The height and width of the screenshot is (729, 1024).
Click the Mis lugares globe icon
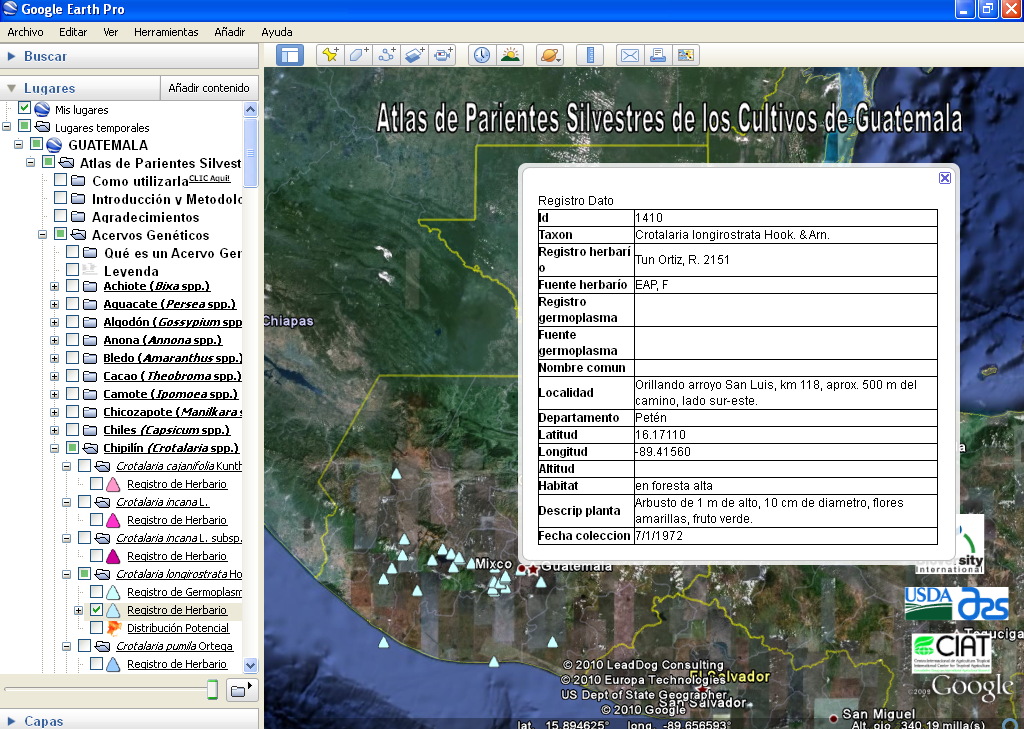[42, 109]
